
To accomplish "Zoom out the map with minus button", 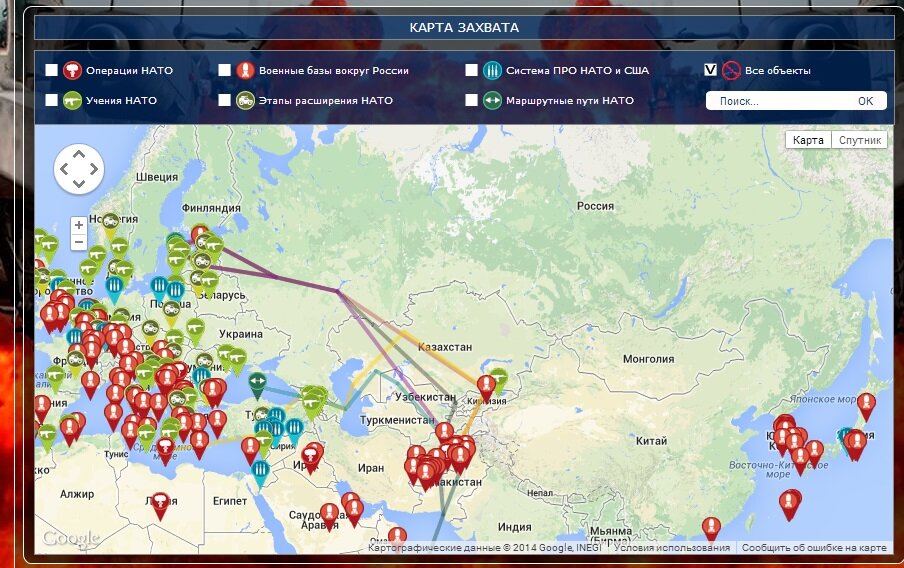I will point(79,242).
